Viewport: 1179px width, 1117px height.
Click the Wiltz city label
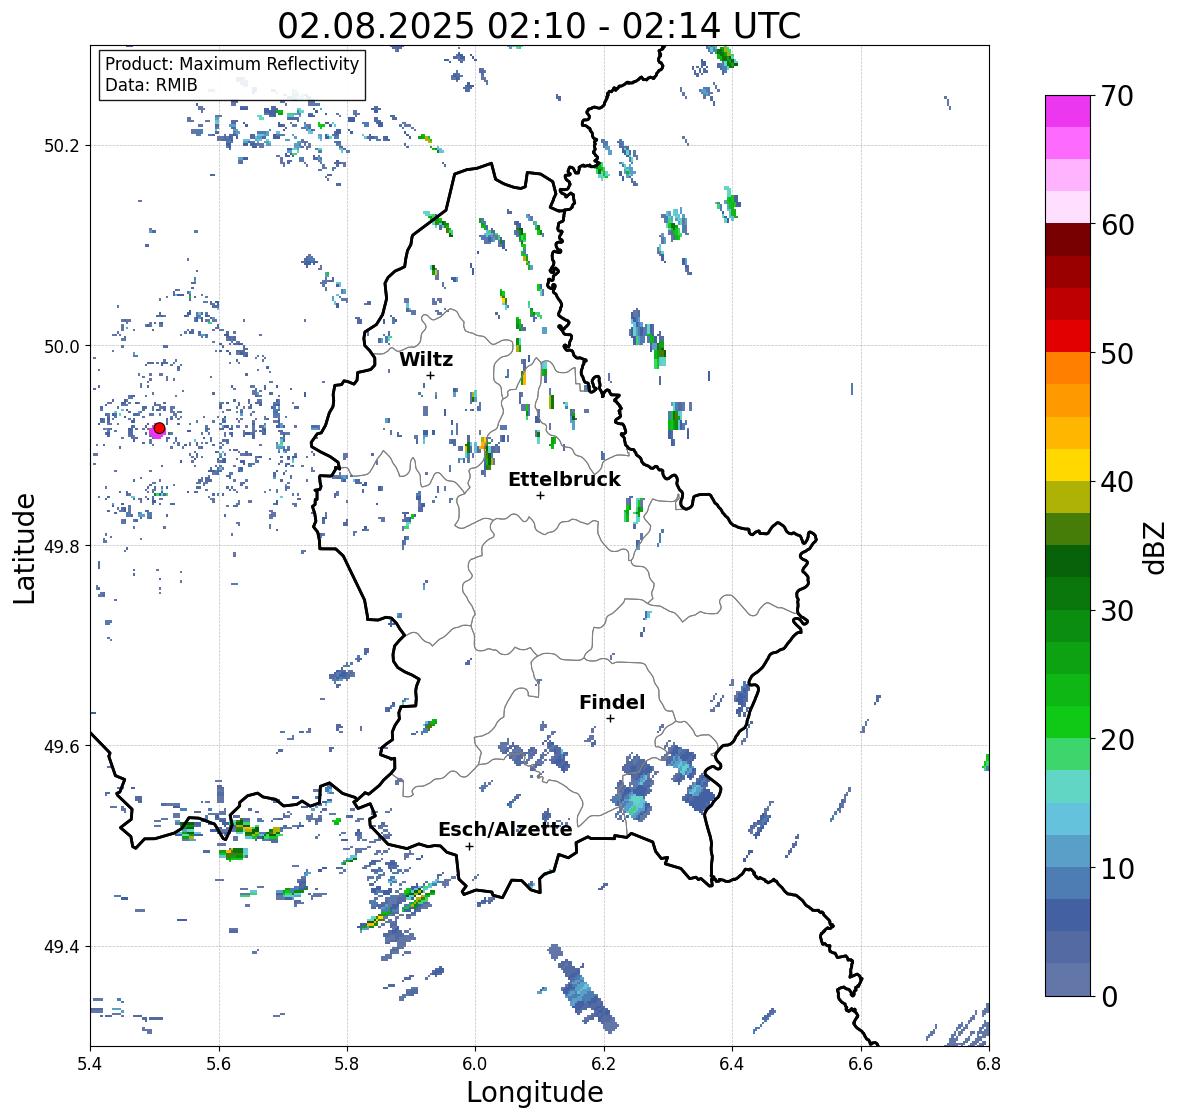(x=426, y=359)
